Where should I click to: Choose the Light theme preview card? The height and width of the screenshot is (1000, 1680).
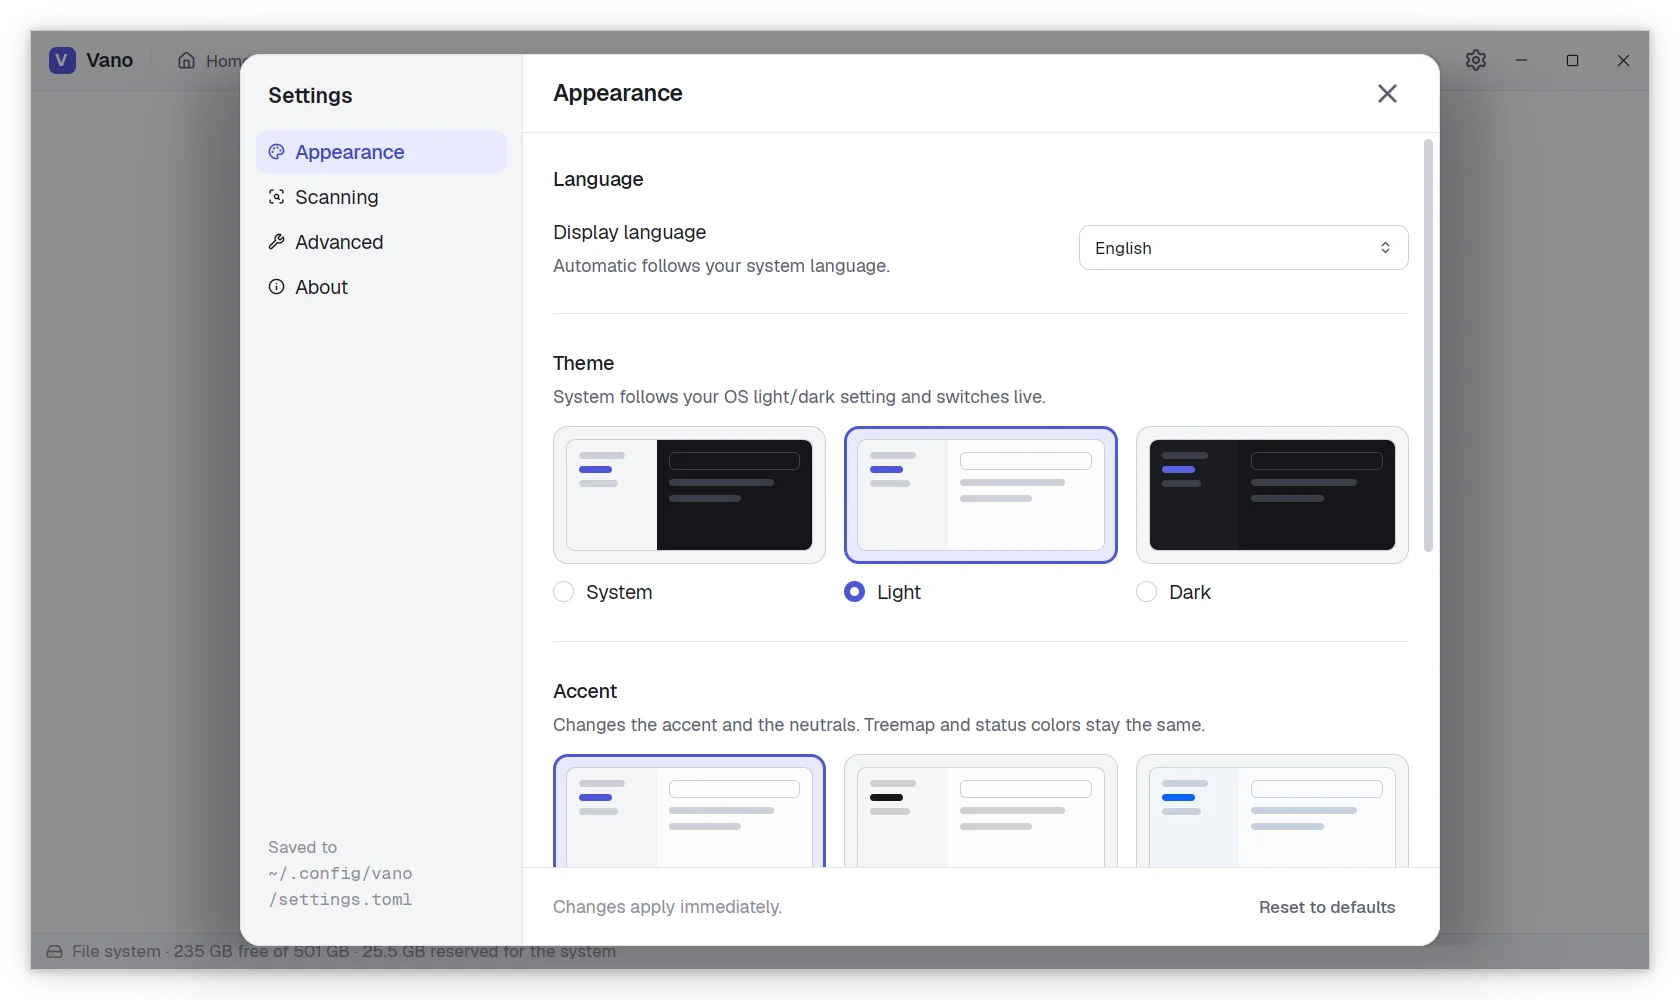[981, 495]
